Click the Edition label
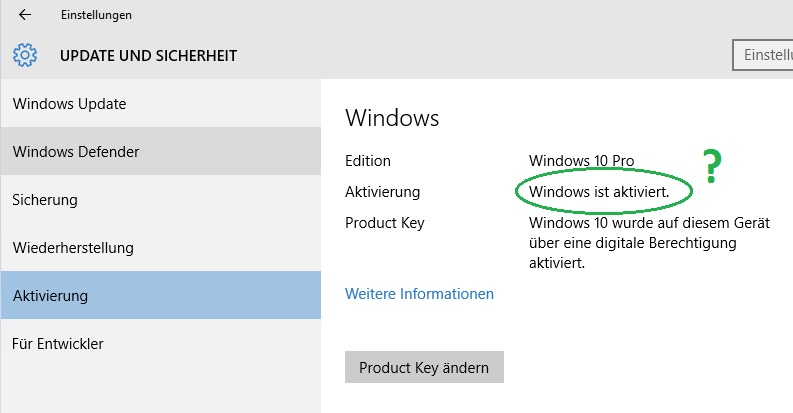The width and height of the screenshot is (793, 413). click(x=368, y=161)
